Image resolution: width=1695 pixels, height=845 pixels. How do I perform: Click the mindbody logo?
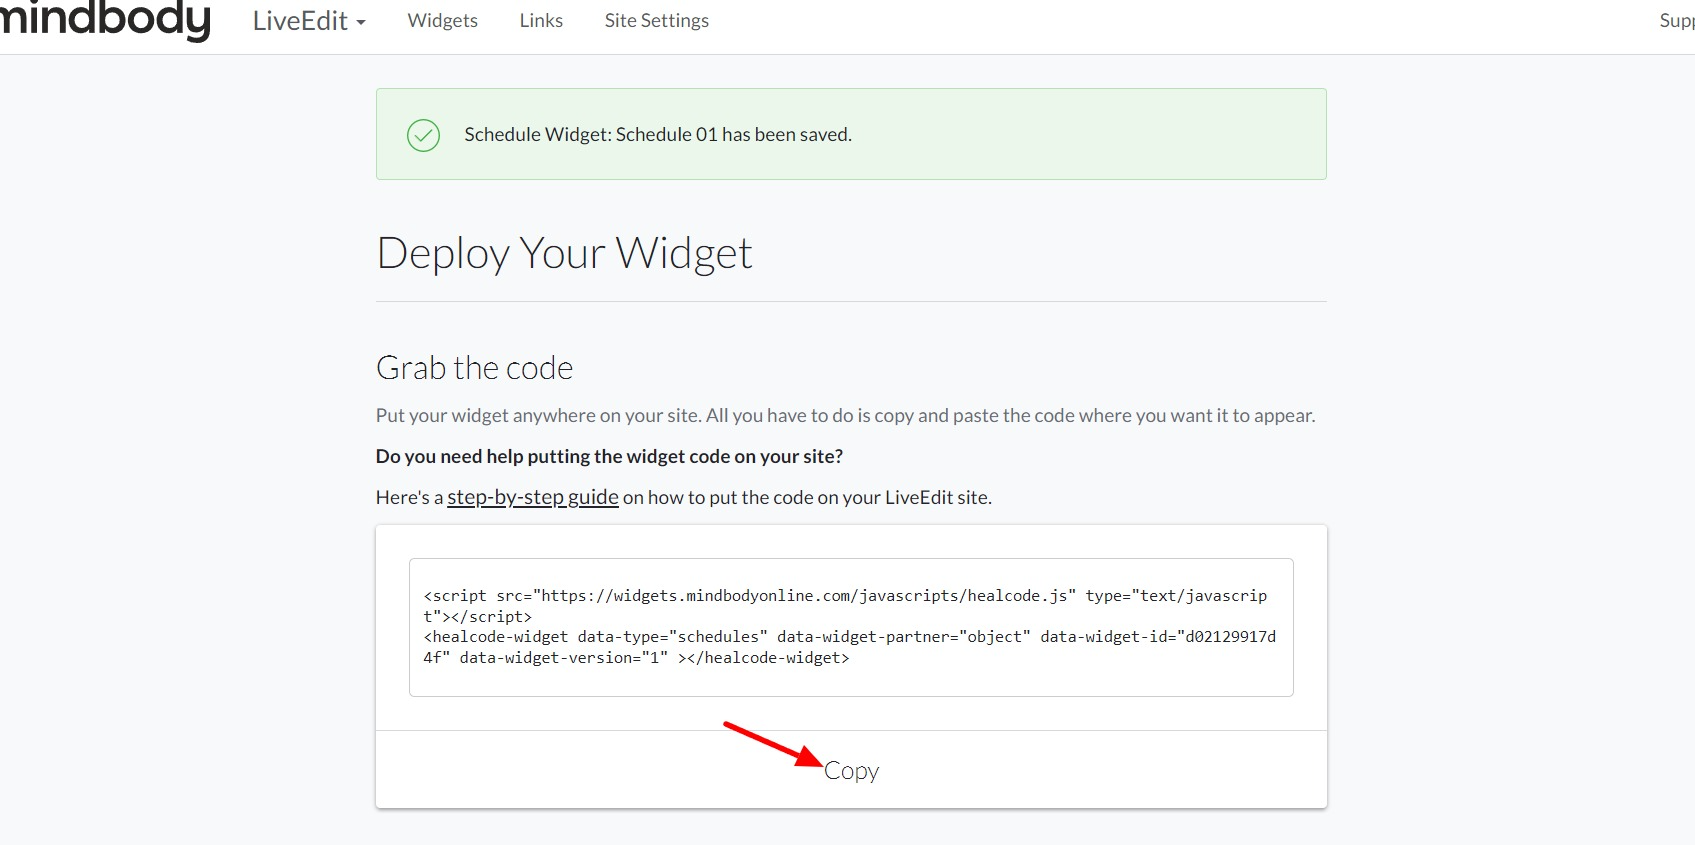click(x=105, y=19)
